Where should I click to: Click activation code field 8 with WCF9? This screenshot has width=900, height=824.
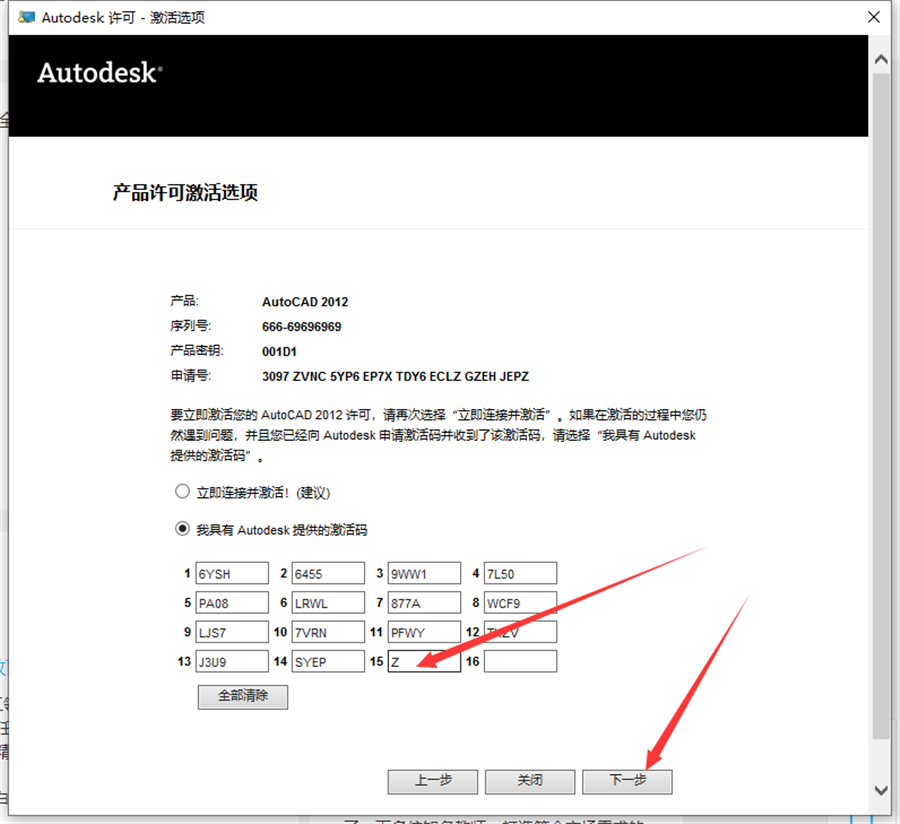click(x=520, y=603)
